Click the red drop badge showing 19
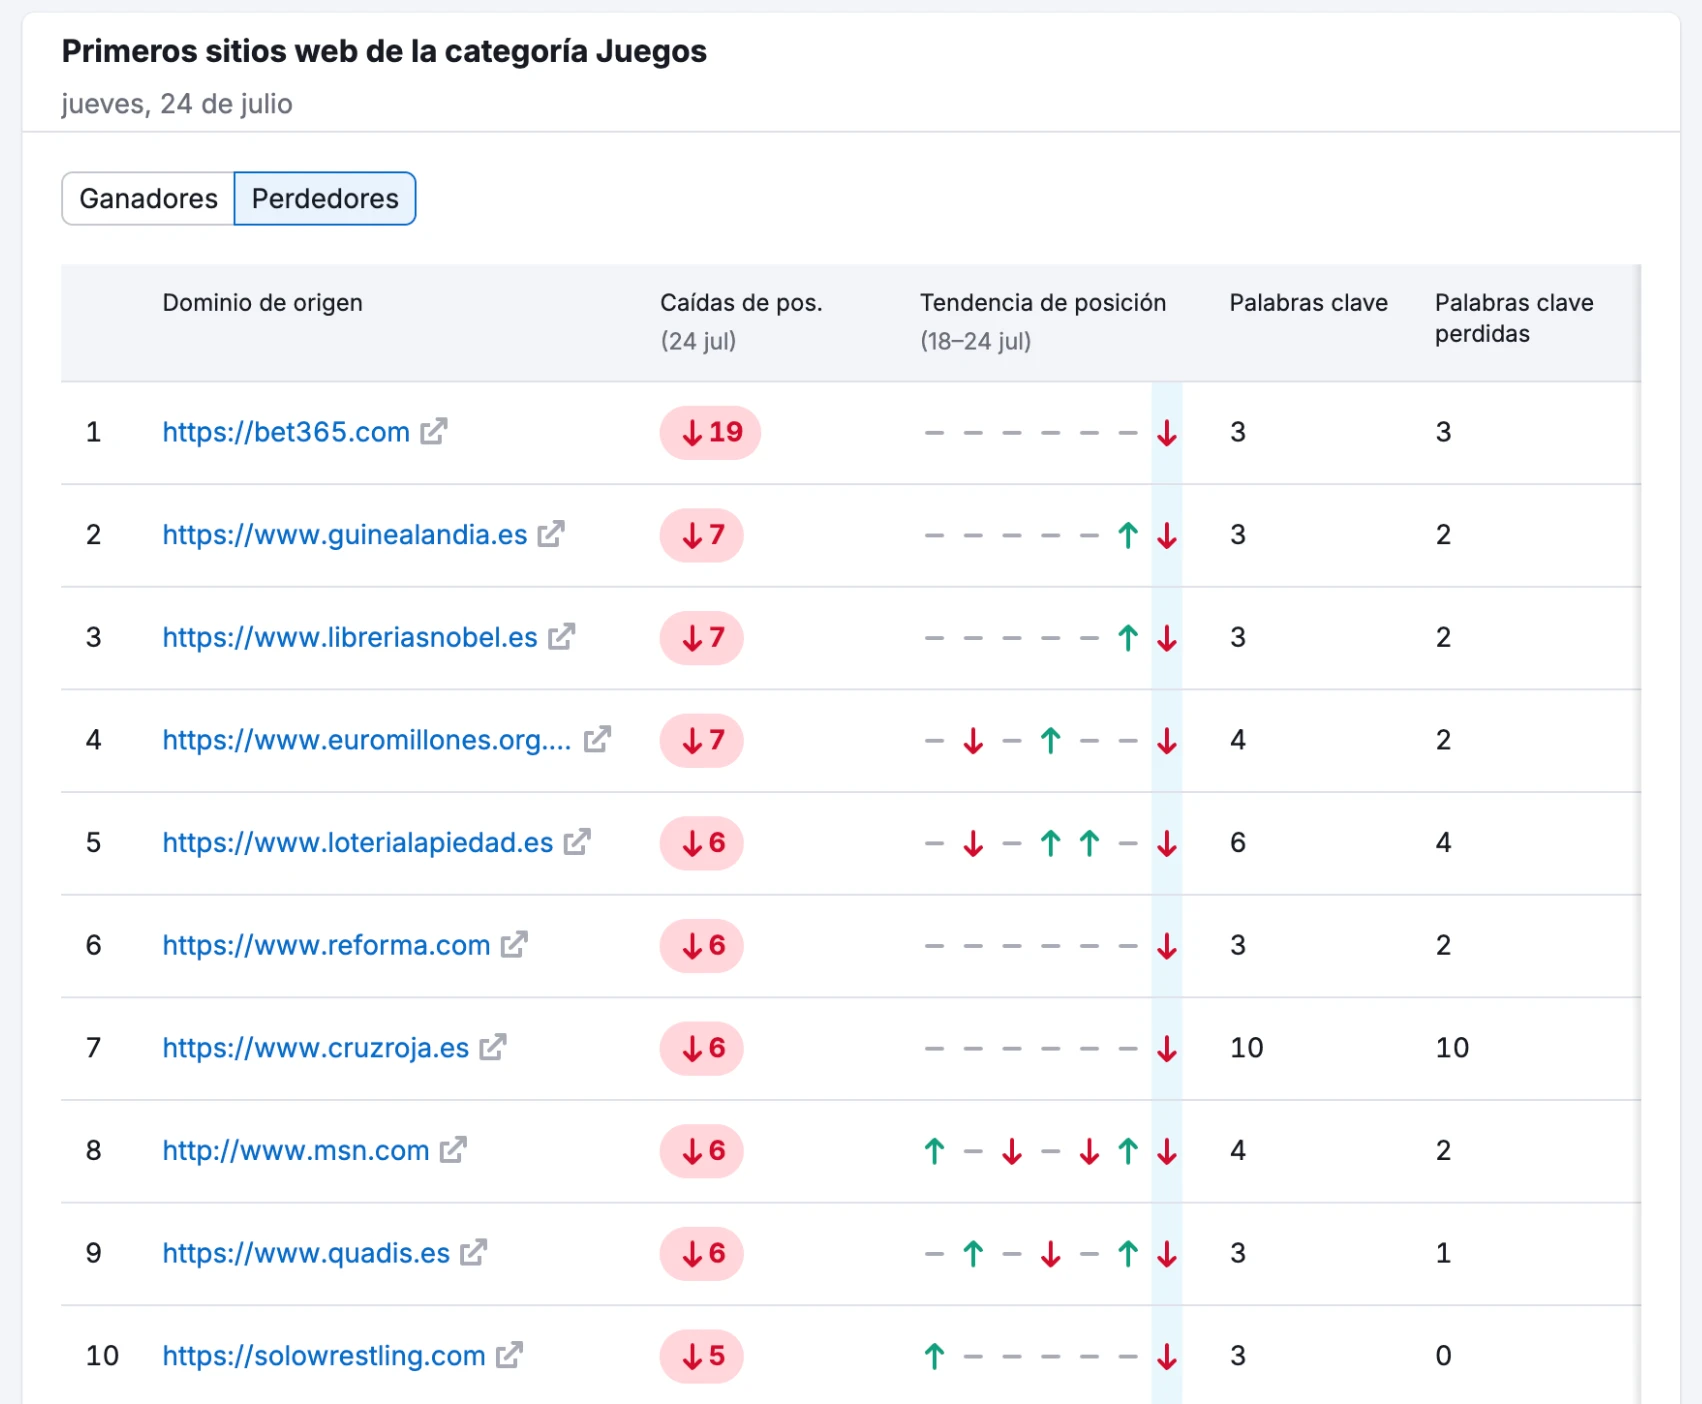This screenshot has width=1702, height=1404. pyautogui.click(x=709, y=433)
